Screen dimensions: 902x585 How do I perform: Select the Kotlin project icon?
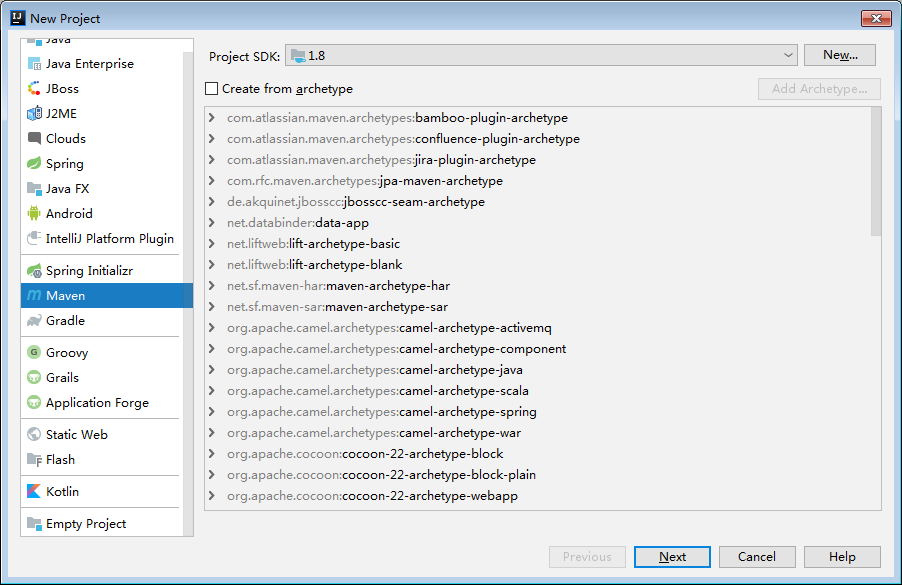[x=34, y=491]
